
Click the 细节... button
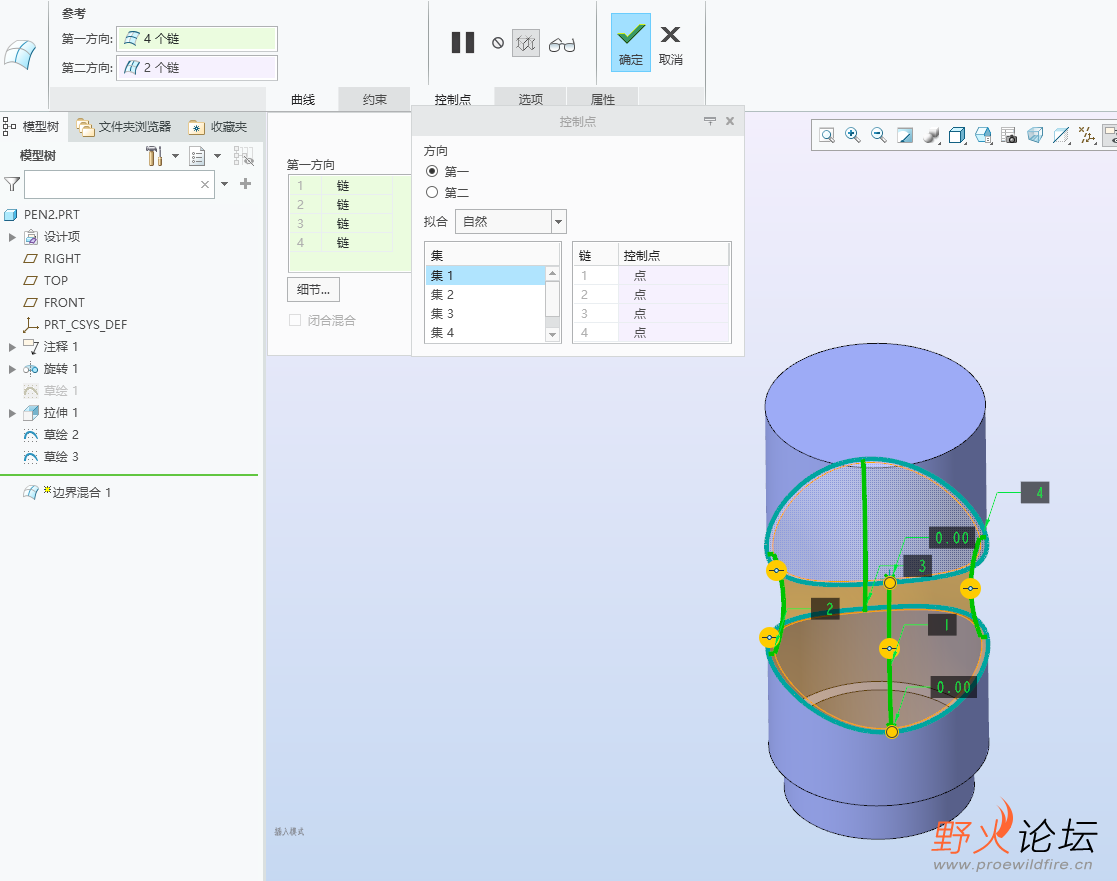[x=313, y=289]
